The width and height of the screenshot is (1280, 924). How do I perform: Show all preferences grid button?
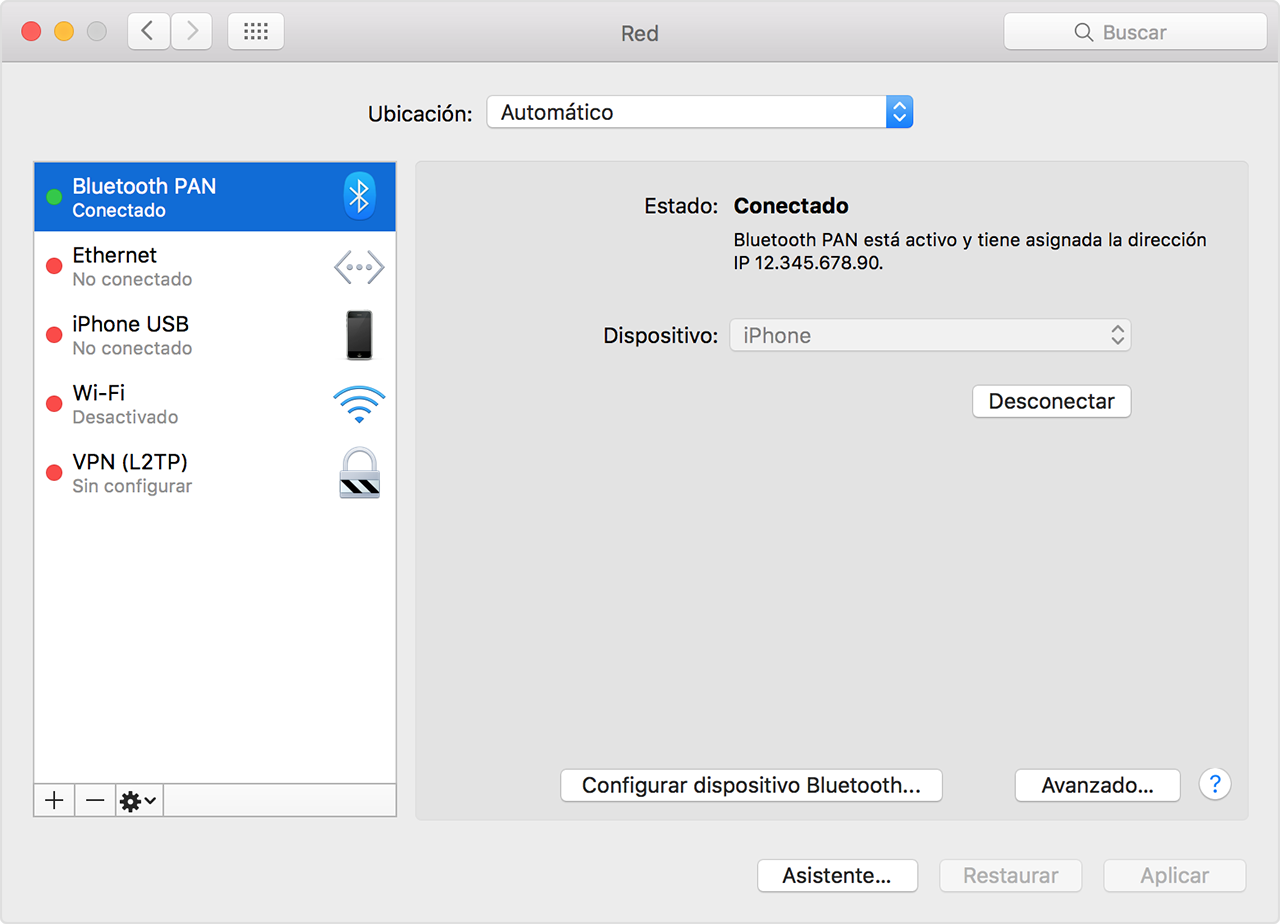click(x=256, y=32)
